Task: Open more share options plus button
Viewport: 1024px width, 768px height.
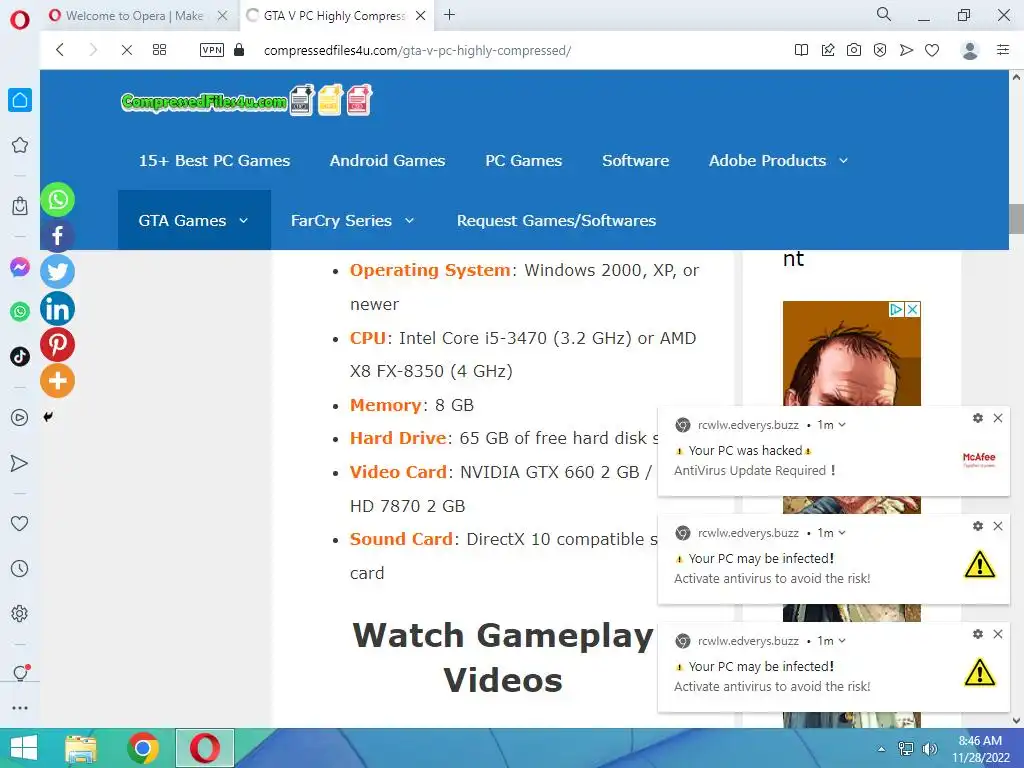Action: tap(57, 381)
